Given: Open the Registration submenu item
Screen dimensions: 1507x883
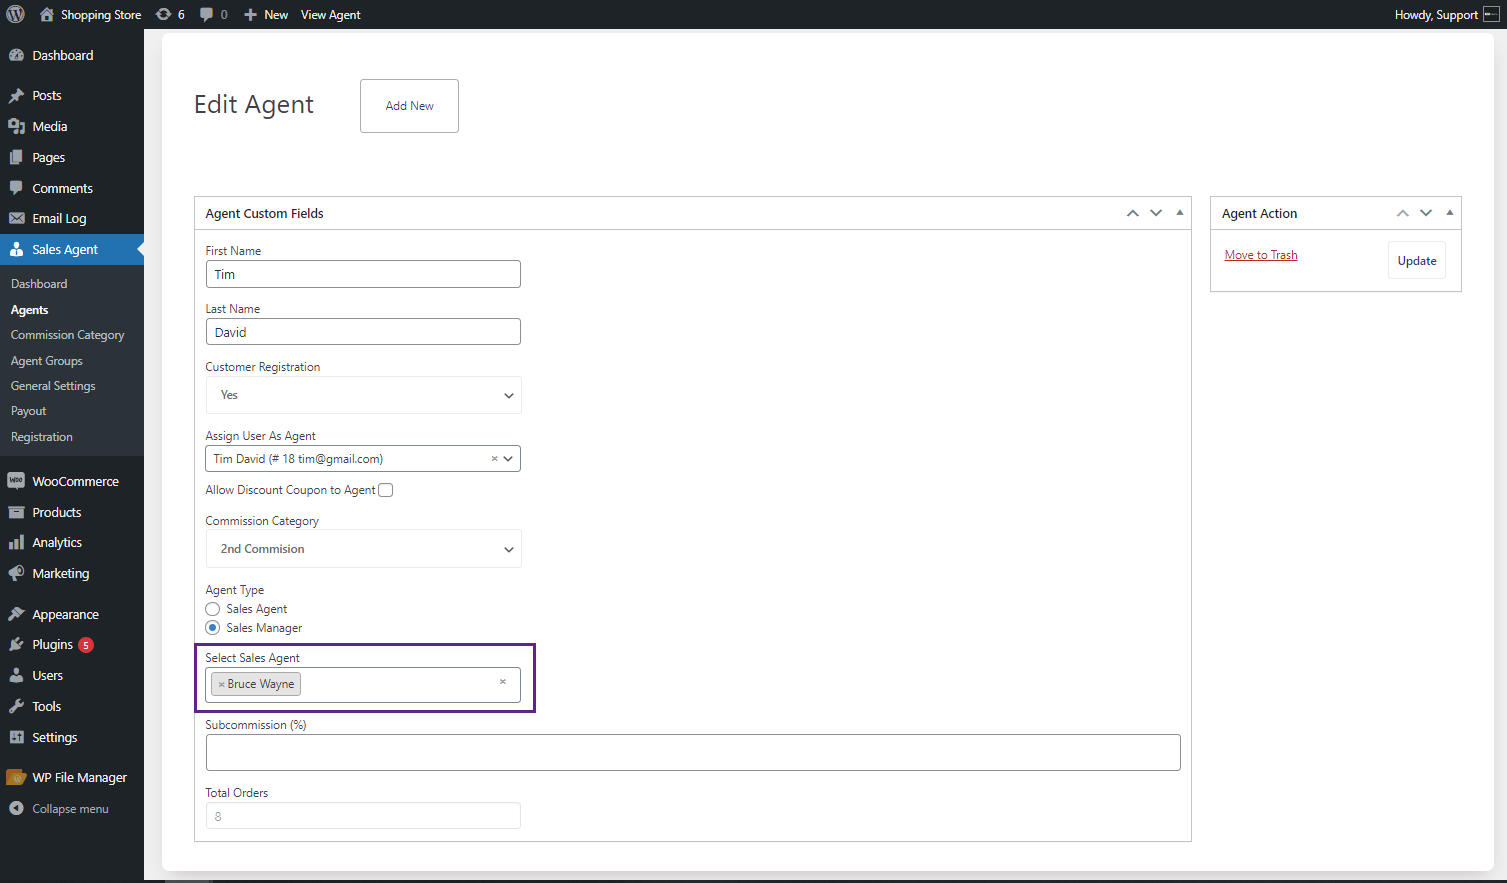Looking at the screenshot, I should point(42,437).
